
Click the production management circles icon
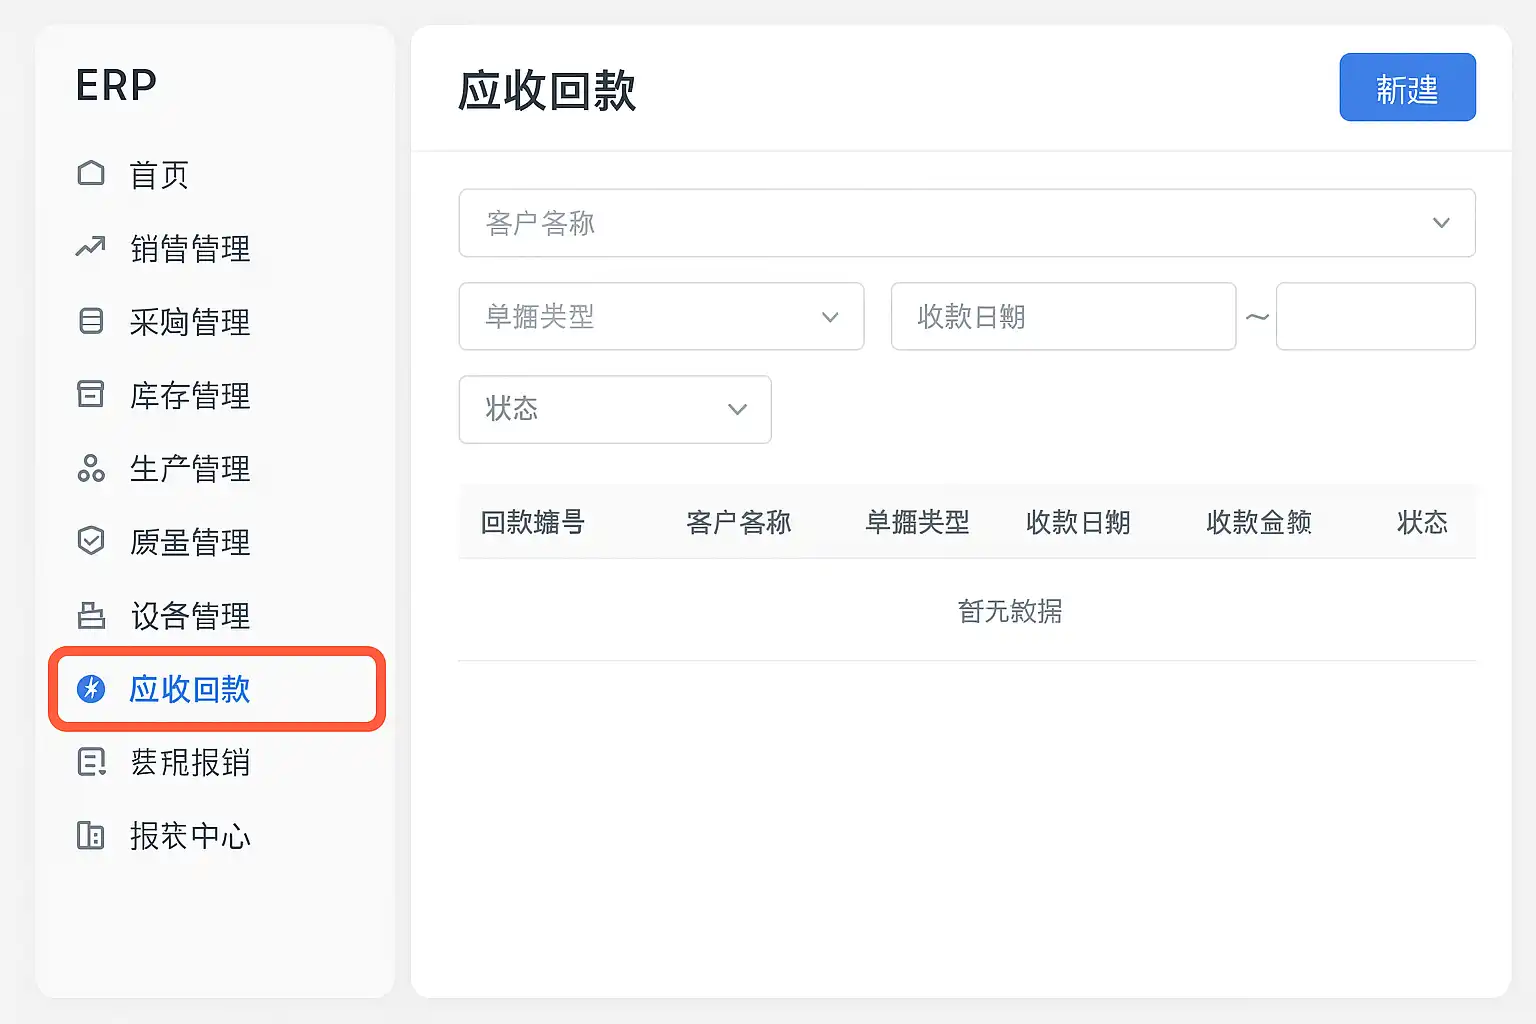91,468
